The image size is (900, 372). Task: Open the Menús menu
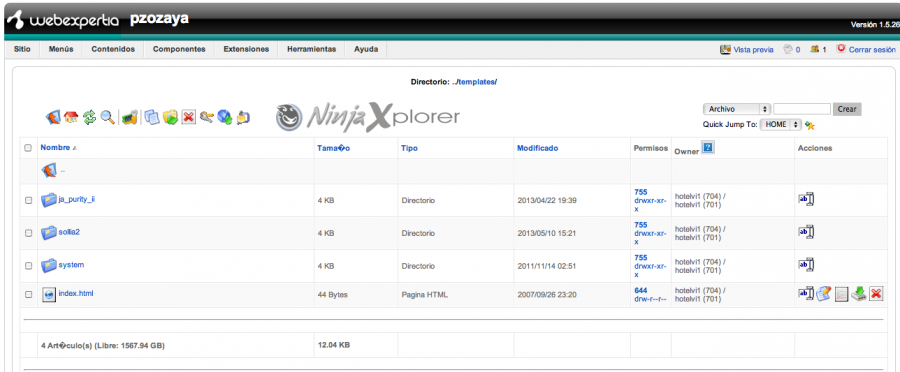[x=61, y=49]
